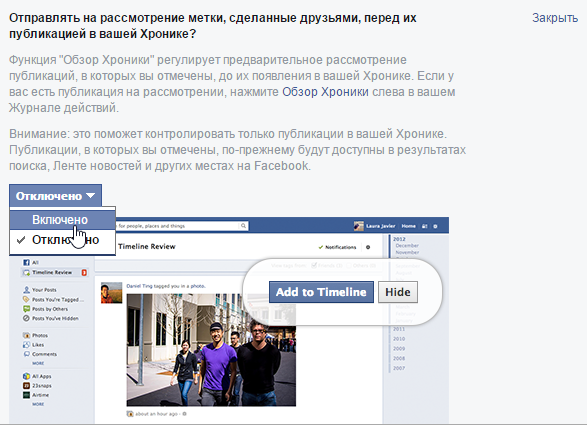Screen dimensions: 587x426
Task: Click the All Apps cube icon
Action: coord(26,376)
